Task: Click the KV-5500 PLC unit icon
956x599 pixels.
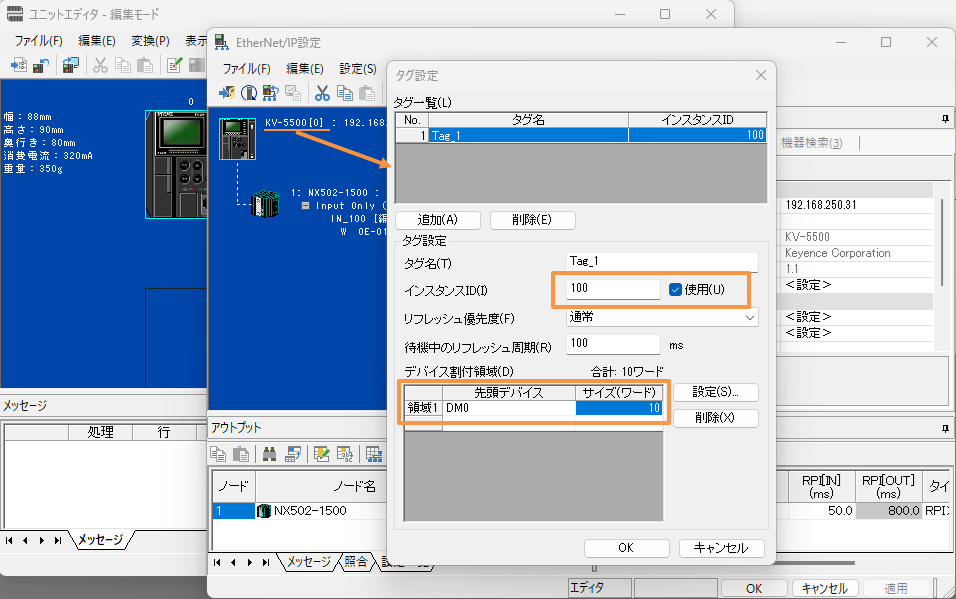Action: point(237,138)
